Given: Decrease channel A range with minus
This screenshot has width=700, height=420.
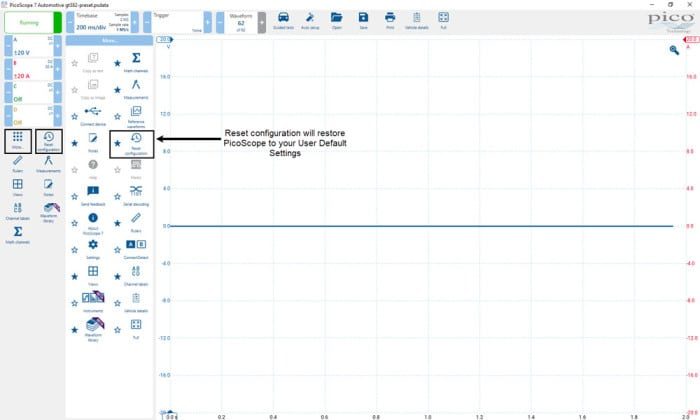Looking at the screenshot, I should [8, 46].
